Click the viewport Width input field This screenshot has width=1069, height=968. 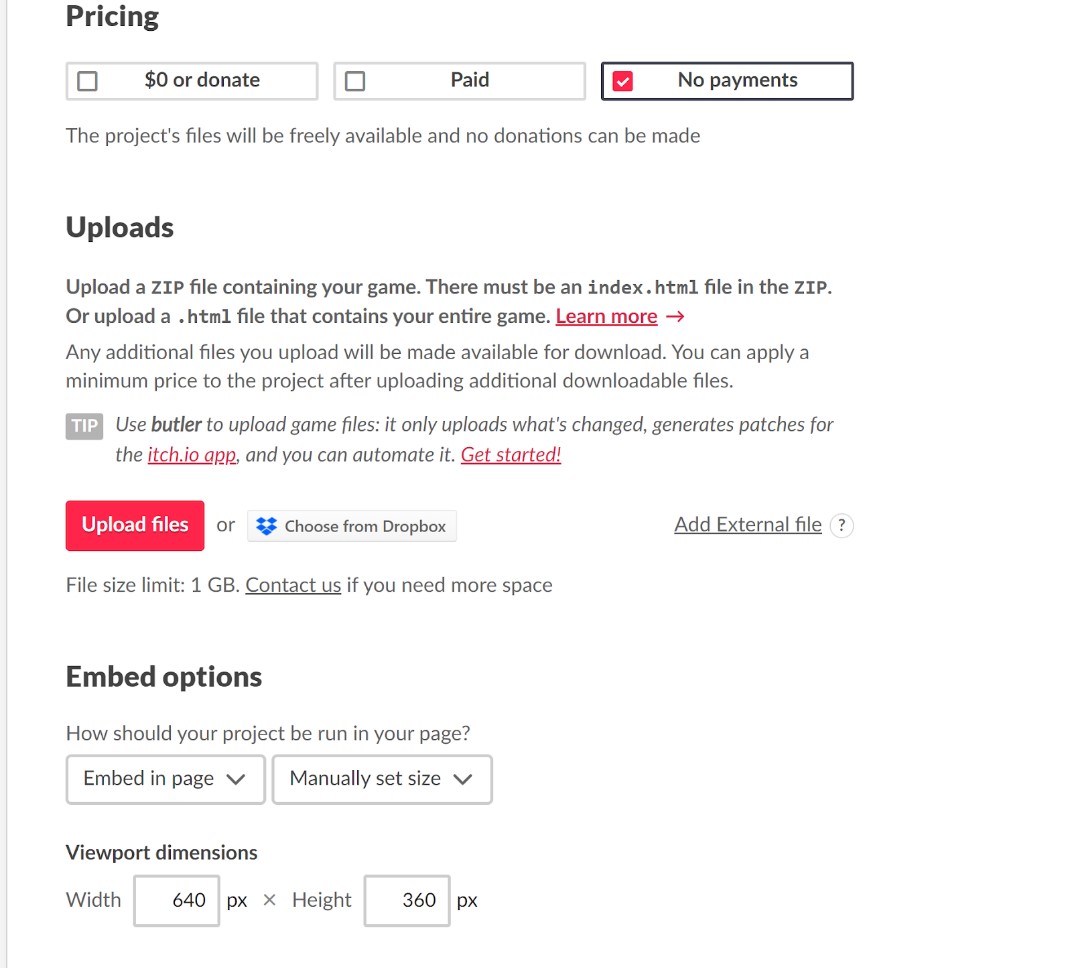tap(177, 901)
